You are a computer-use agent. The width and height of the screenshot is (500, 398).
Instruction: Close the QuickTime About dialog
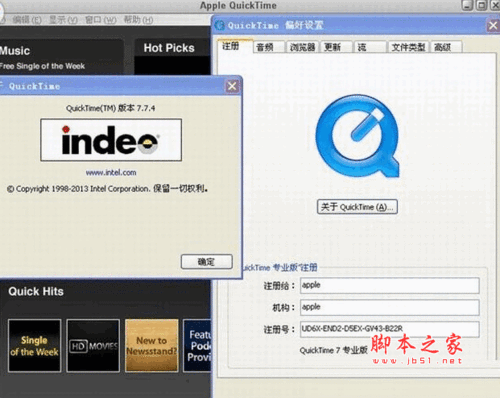click(232, 86)
